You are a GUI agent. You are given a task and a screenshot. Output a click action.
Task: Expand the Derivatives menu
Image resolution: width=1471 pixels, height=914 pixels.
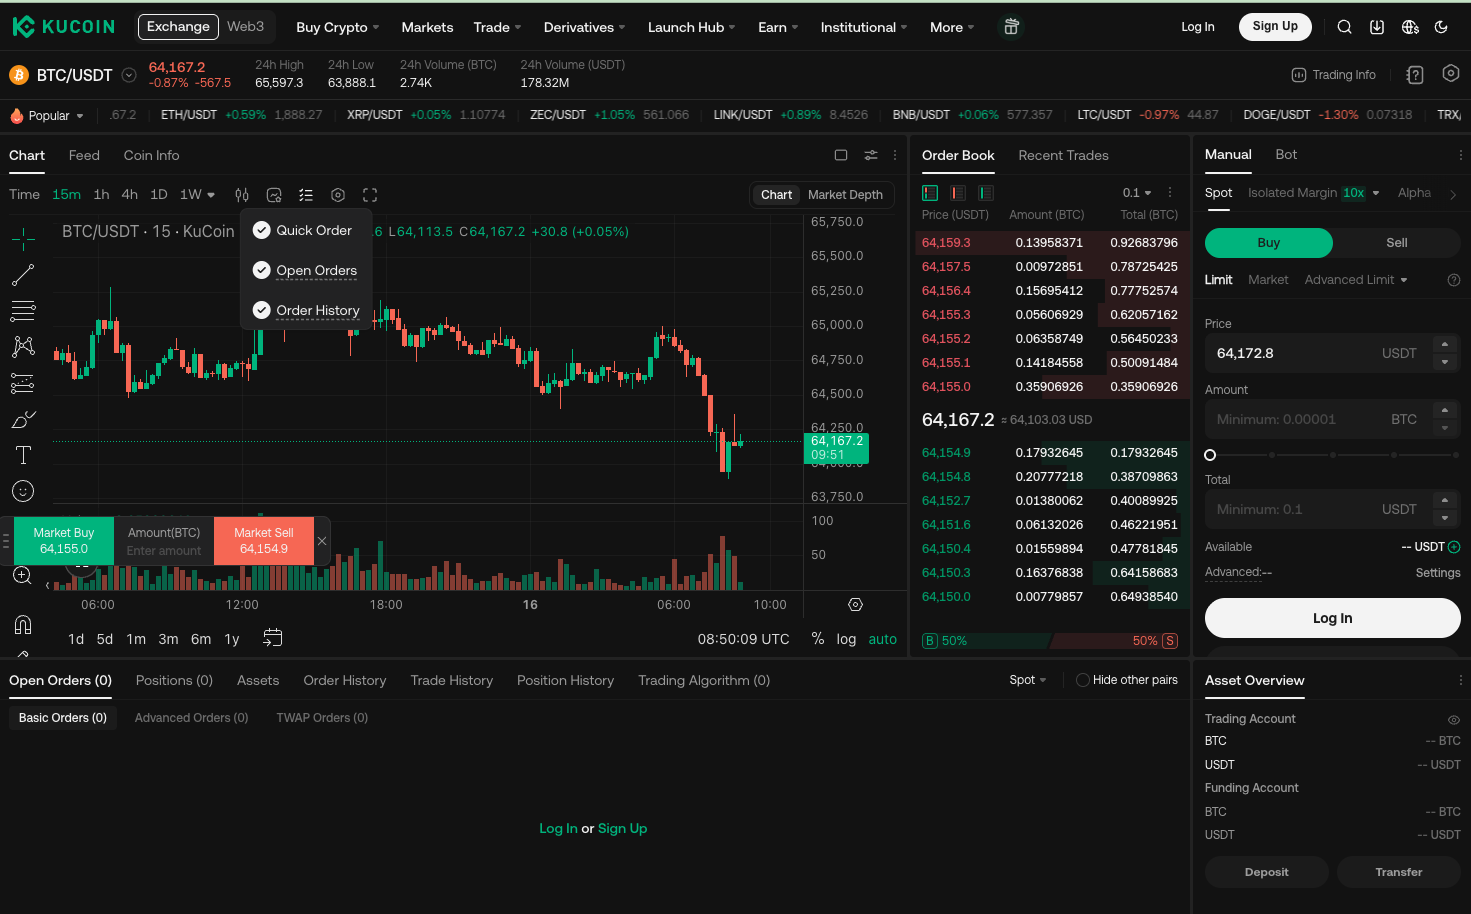tap(584, 27)
